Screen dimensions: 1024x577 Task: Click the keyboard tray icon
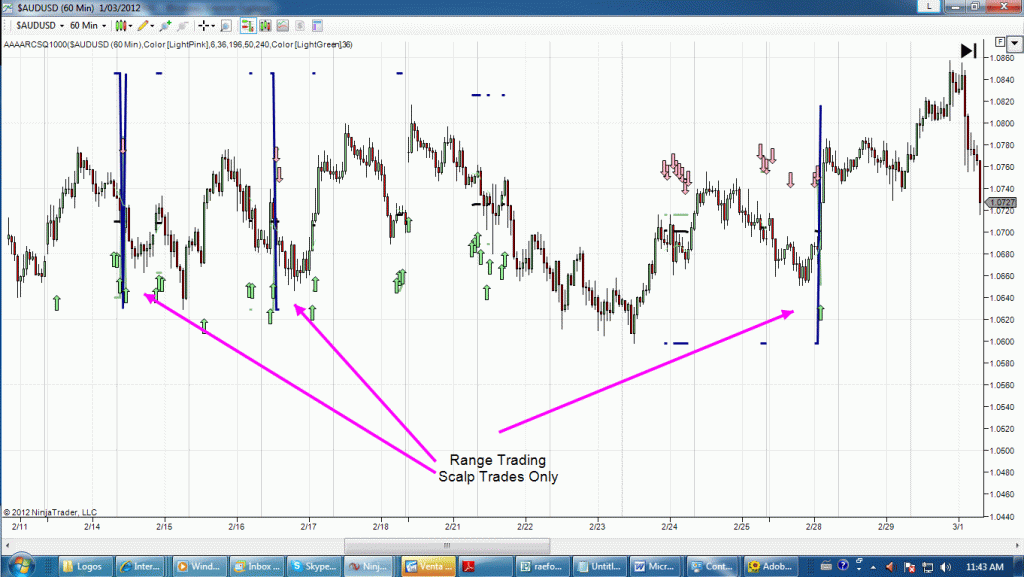pos(826,566)
